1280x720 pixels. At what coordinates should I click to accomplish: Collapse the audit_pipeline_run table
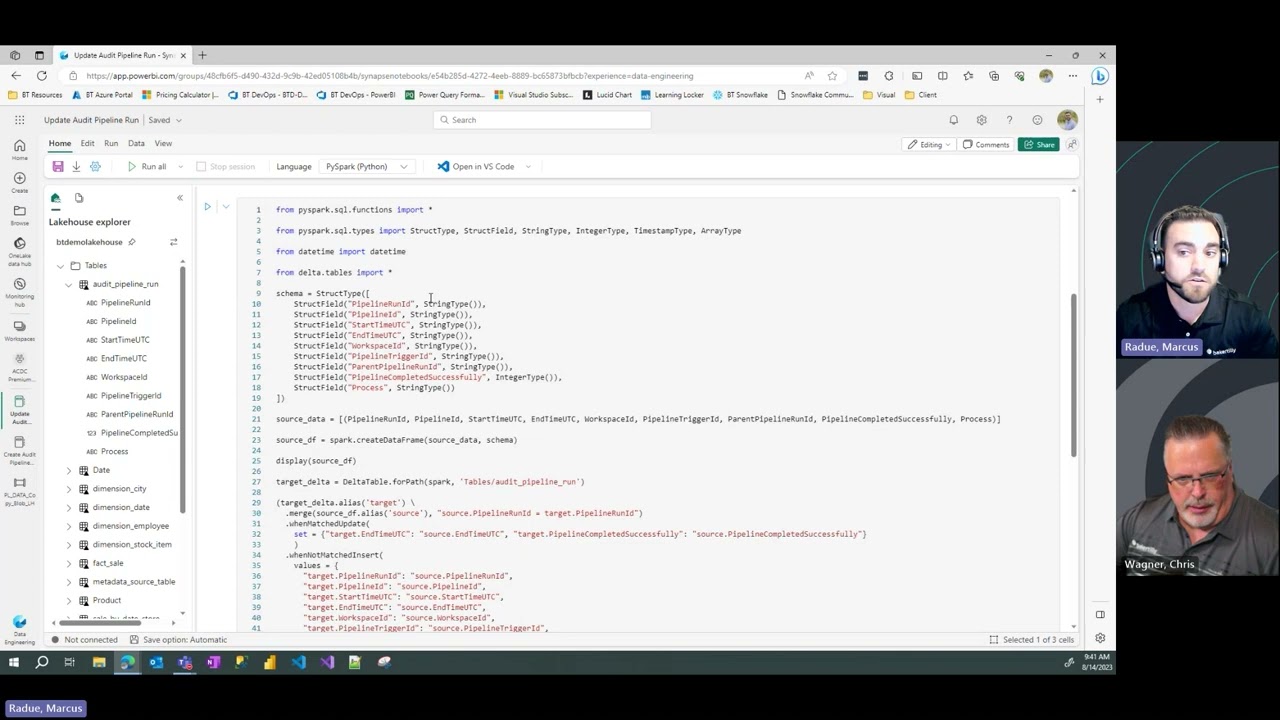coord(69,284)
